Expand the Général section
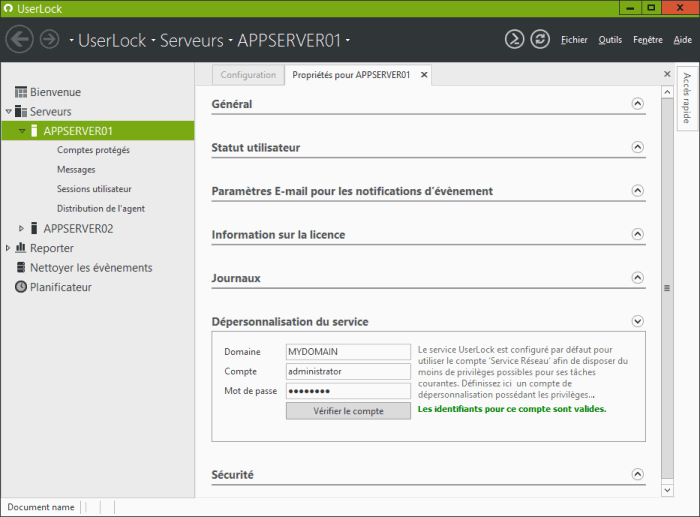Image resolution: width=700 pixels, height=517 pixels. coord(638,104)
